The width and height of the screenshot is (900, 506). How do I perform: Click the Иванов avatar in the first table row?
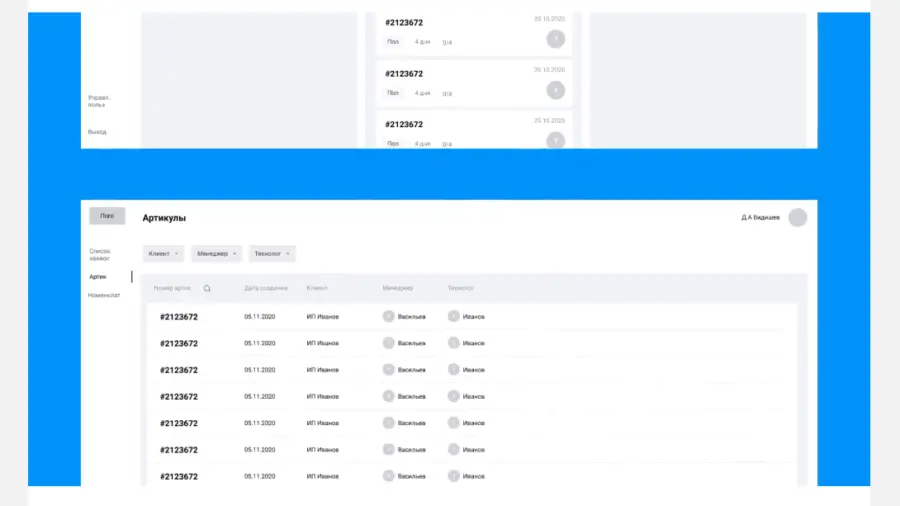(453, 316)
